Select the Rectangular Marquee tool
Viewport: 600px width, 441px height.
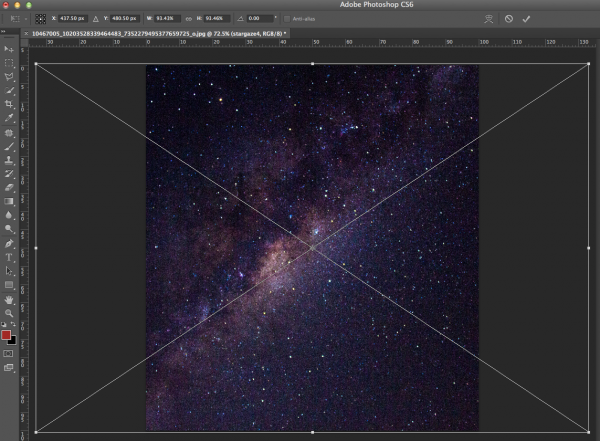pos(9,62)
